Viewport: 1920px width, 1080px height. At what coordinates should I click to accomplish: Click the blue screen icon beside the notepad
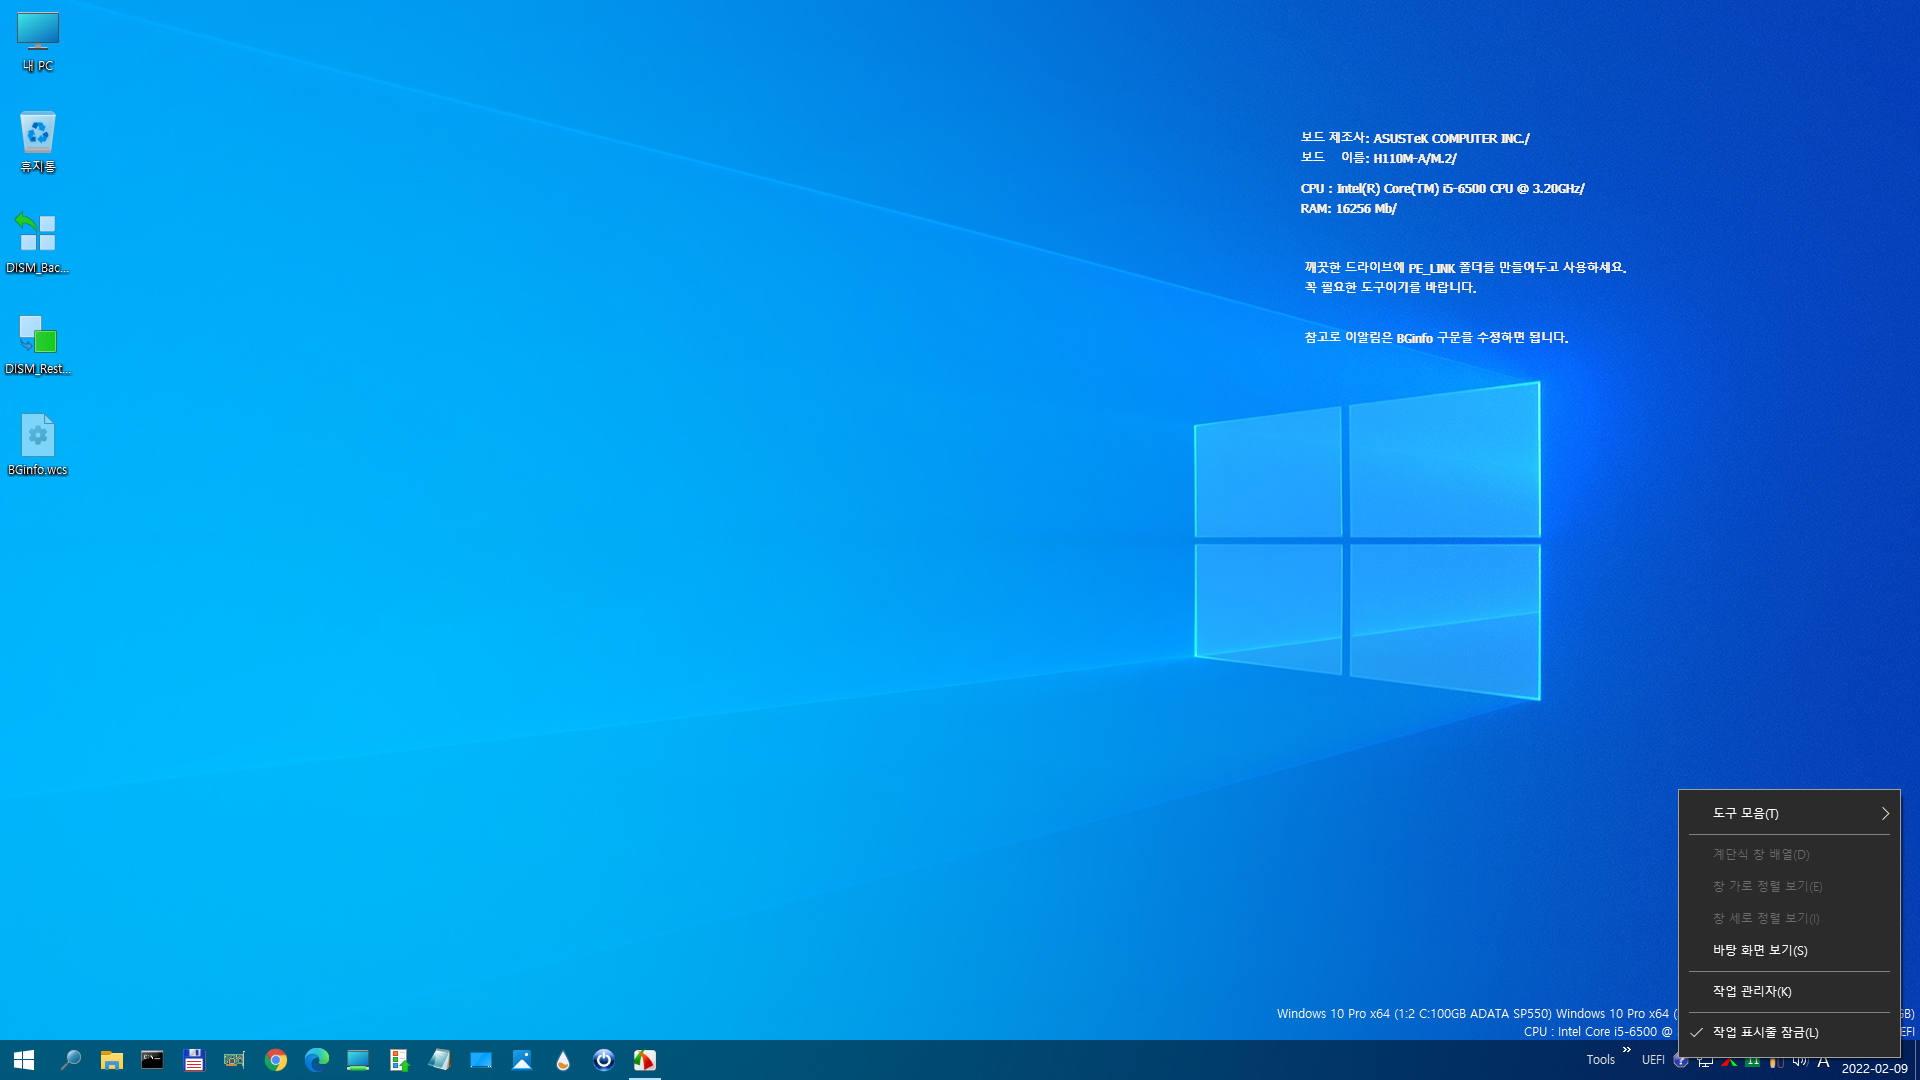(x=481, y=1060)
